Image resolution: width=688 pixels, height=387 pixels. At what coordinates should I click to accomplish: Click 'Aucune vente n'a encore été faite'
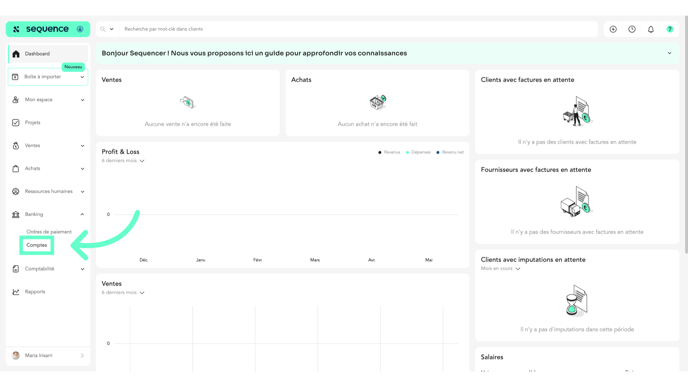click(188, 124)
